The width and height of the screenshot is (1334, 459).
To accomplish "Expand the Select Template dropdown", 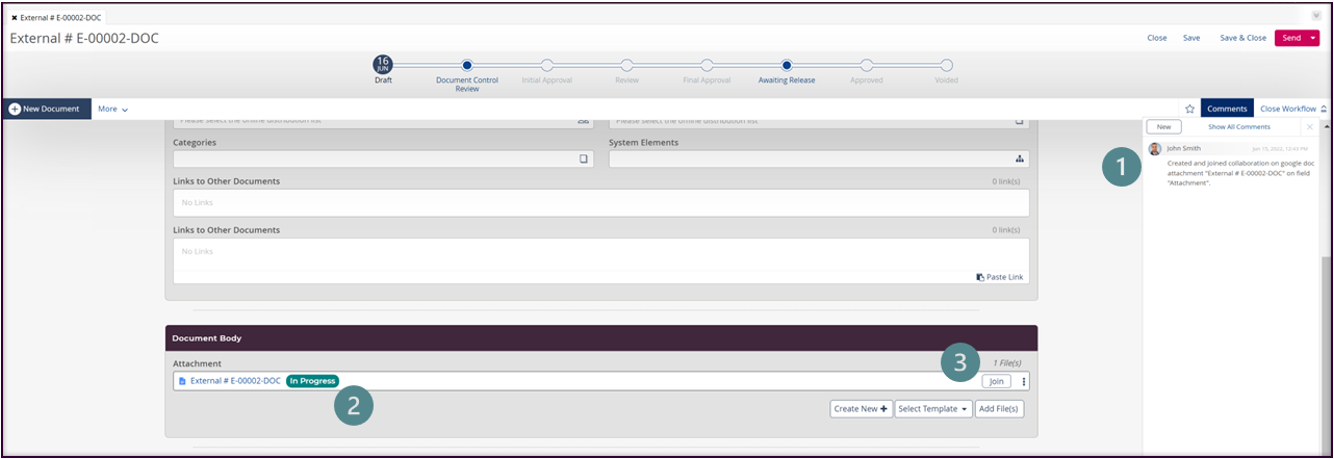I will click(933, 409).
